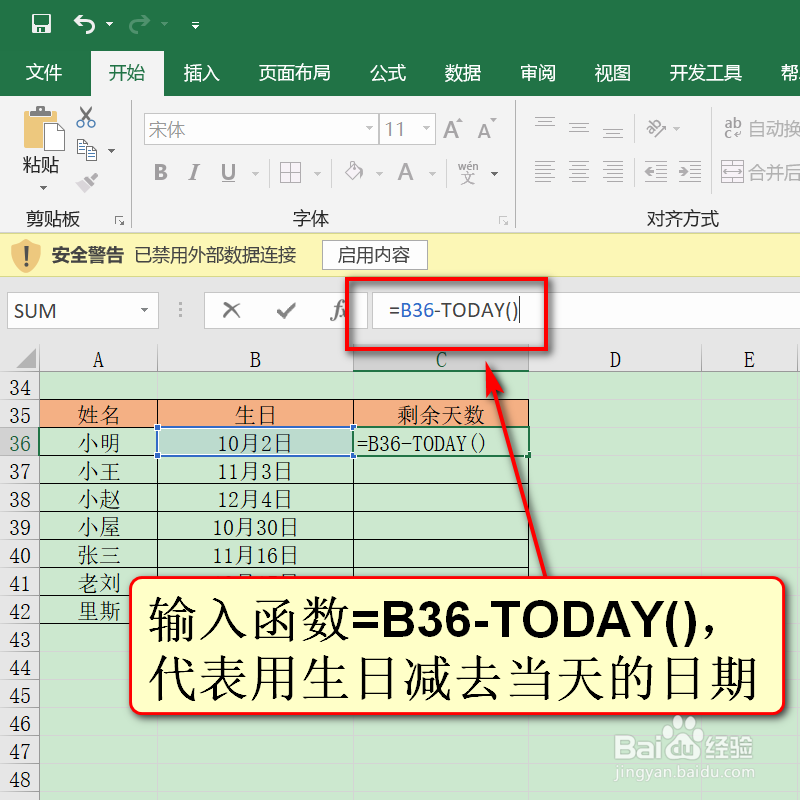The image size is (800, 800).
Task: Click the Insert Function fx icon
Action: click(x=338, y=310)
